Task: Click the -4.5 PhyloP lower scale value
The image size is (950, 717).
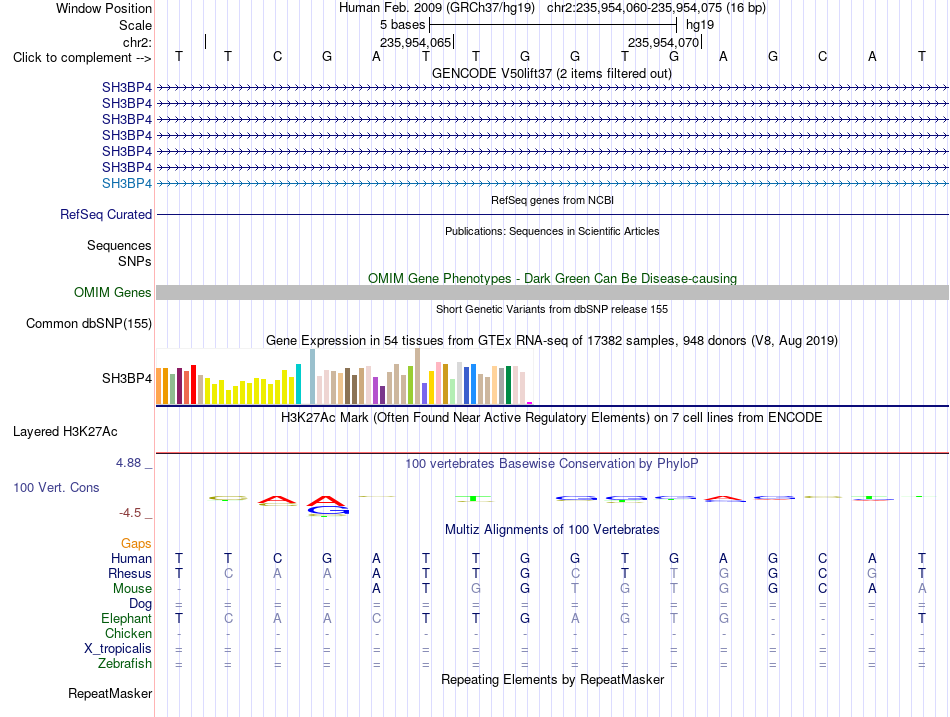Action: tap(130, 513)
